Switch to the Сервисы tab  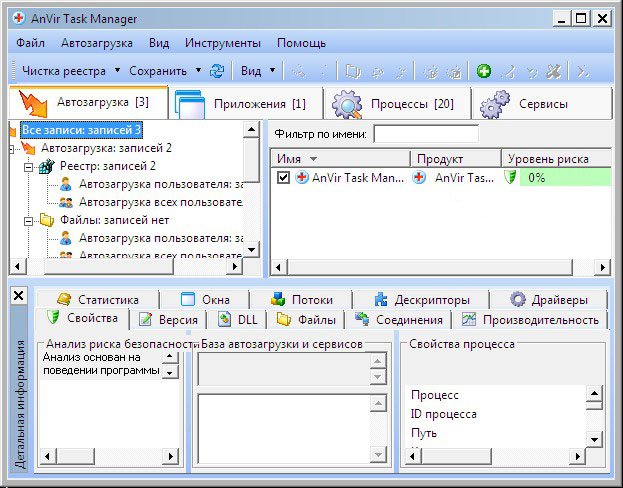click(542, 104)
